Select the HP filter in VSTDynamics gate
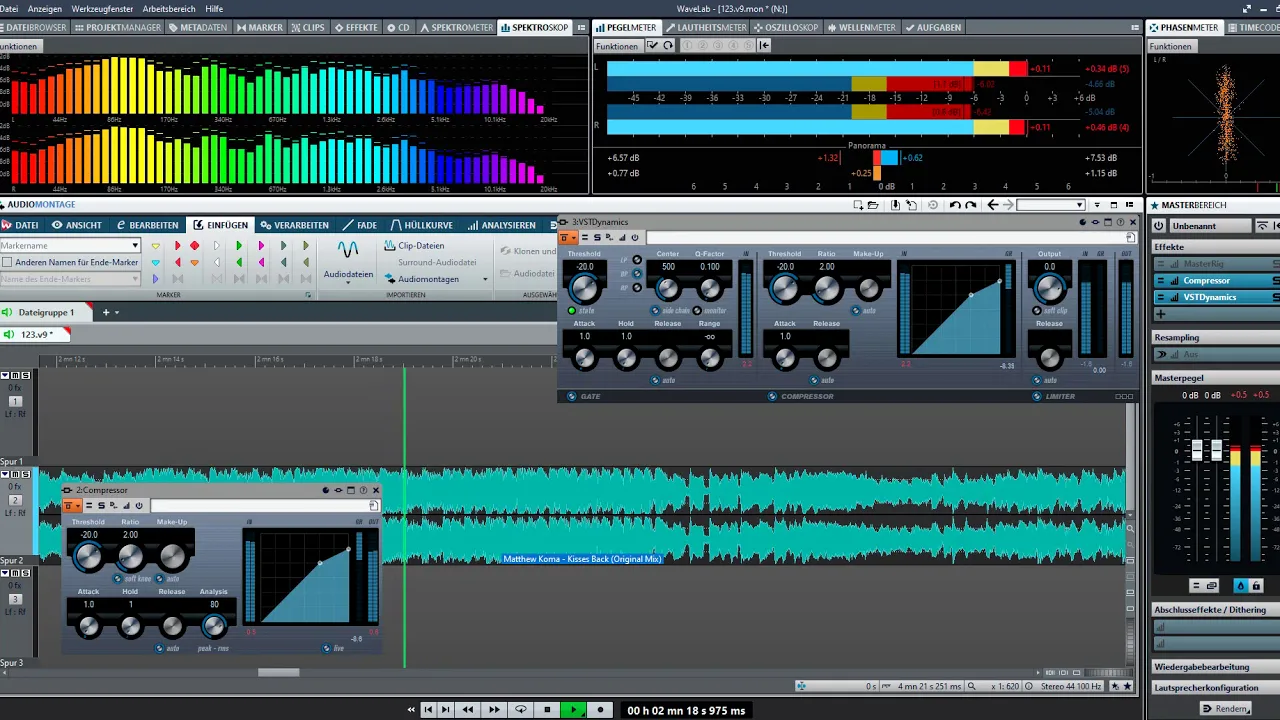 pos(636,287)
